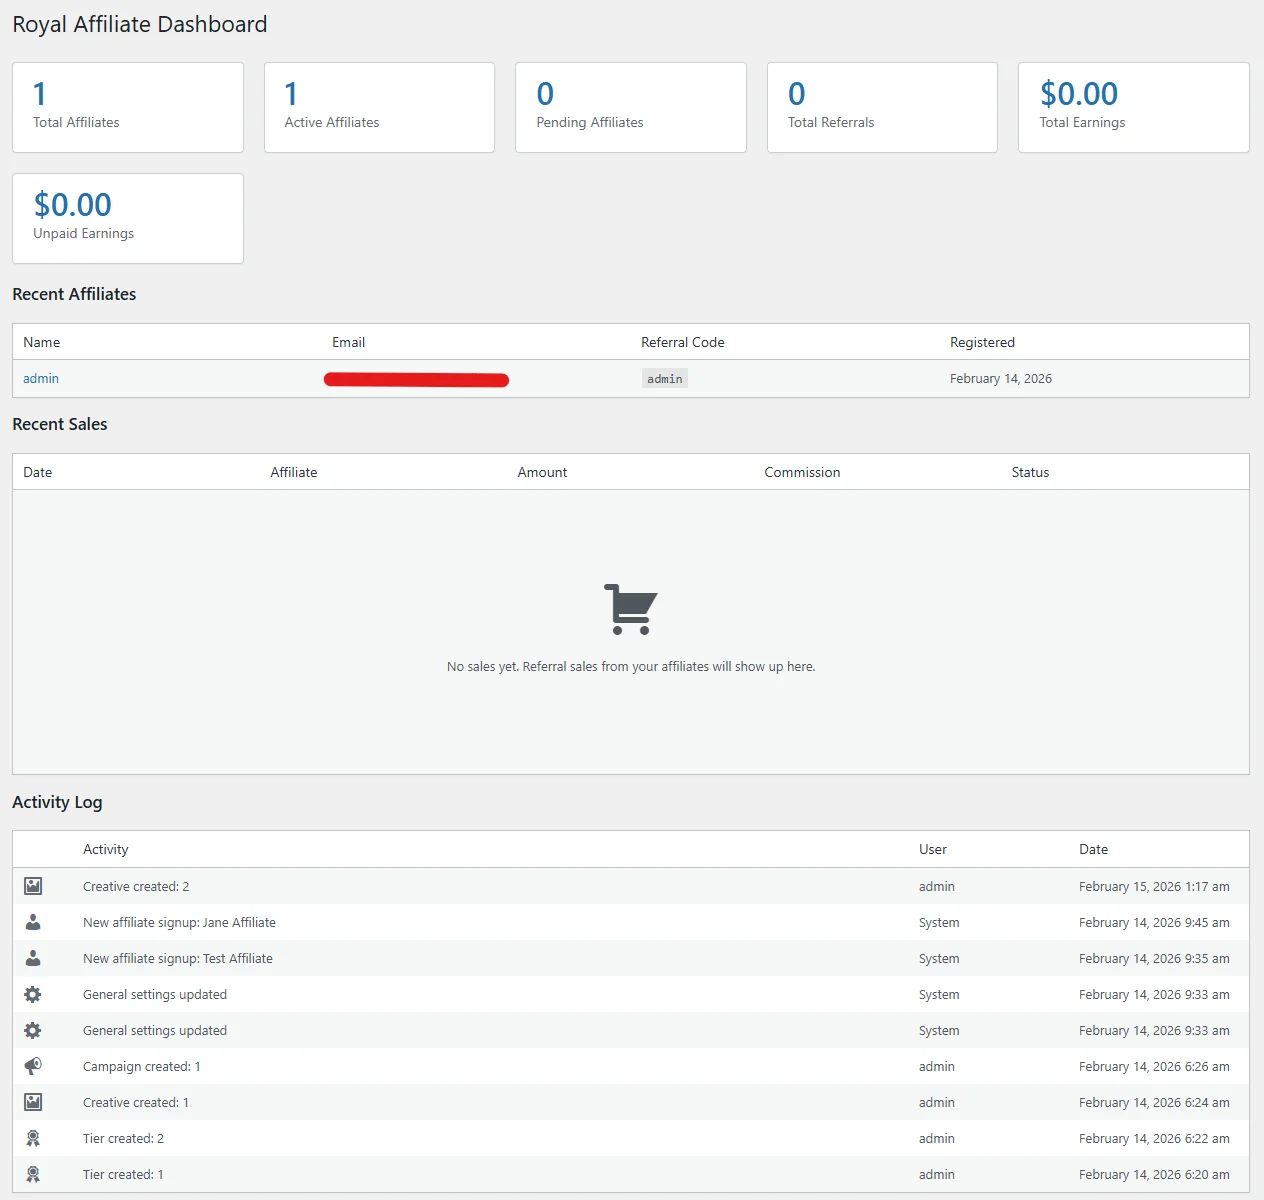Click the person icon beside Jane Affiliate signup
Screen dimensions: 1264x1200
tap(33, 922)
